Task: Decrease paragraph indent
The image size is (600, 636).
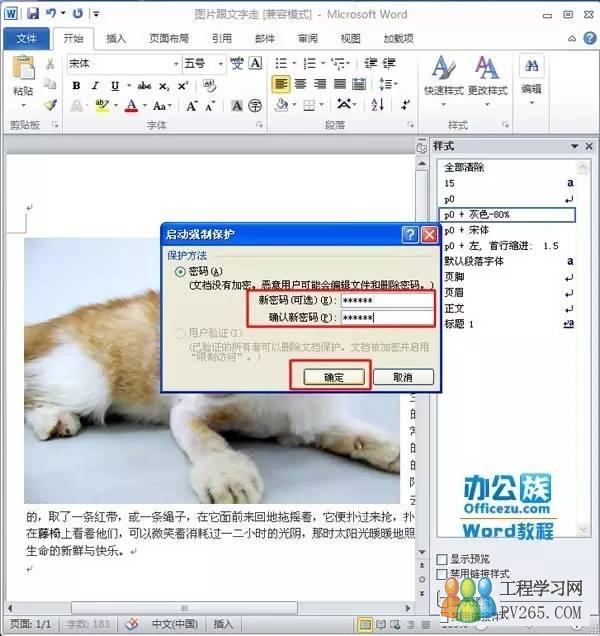Action: tap(370, 63)
